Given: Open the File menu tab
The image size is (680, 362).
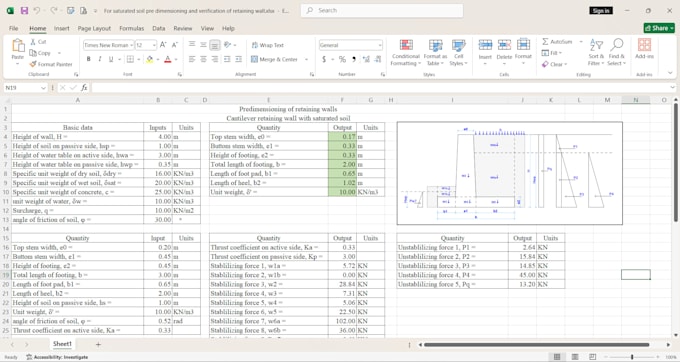Looking at the screenshot, I should click(x=13, y=28).
